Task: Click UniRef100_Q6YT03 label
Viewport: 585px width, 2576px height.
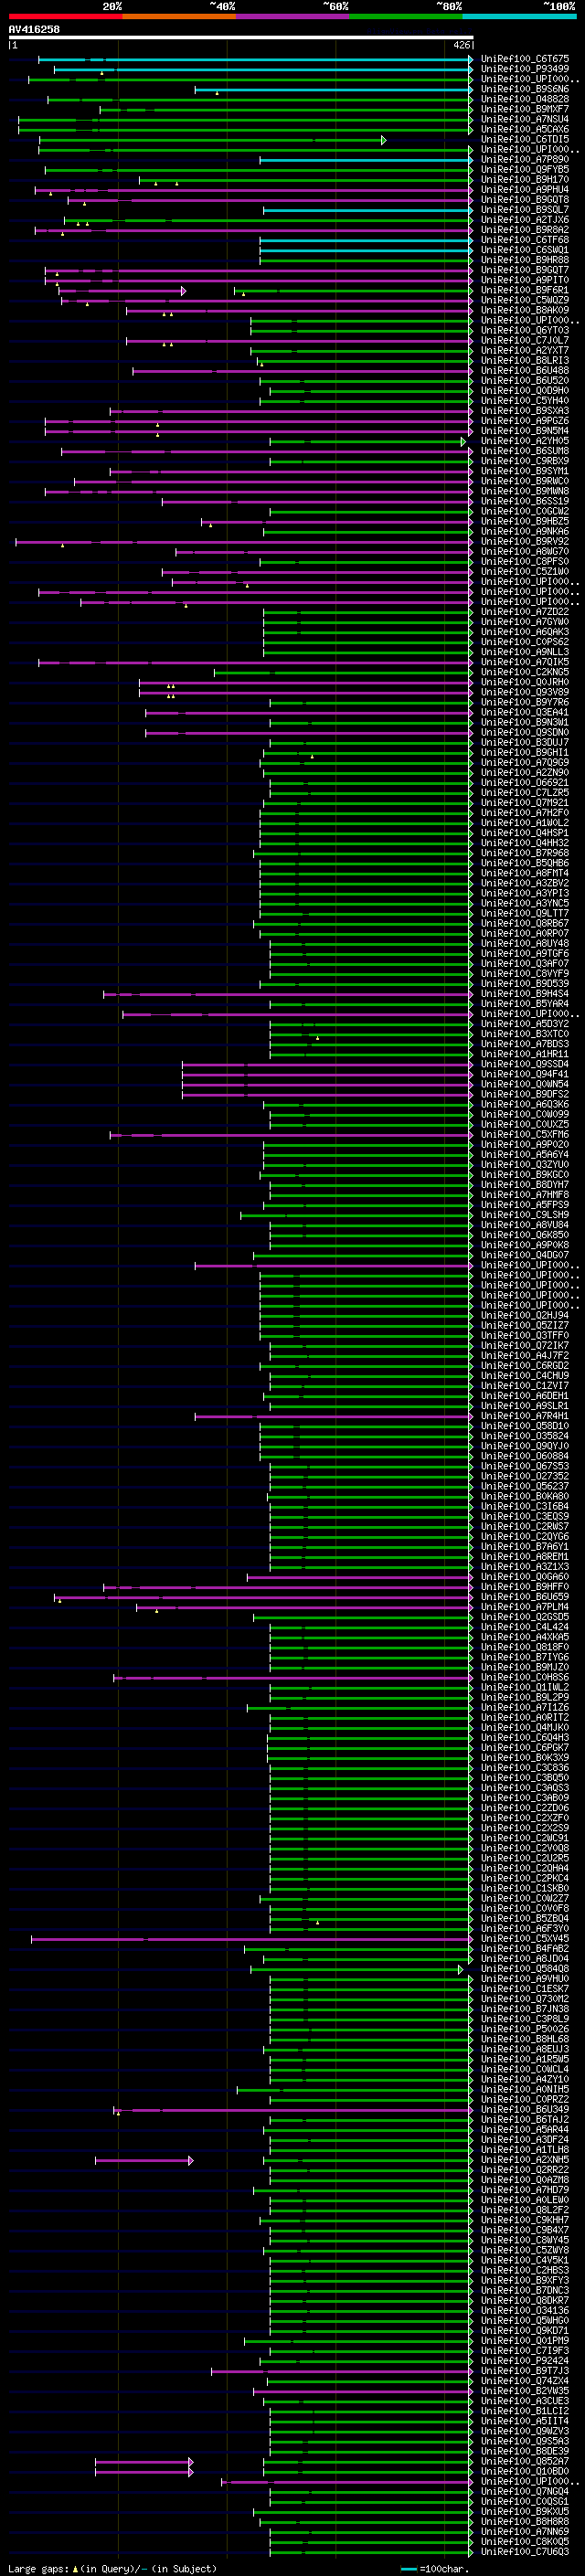Action: pos(524,331)
